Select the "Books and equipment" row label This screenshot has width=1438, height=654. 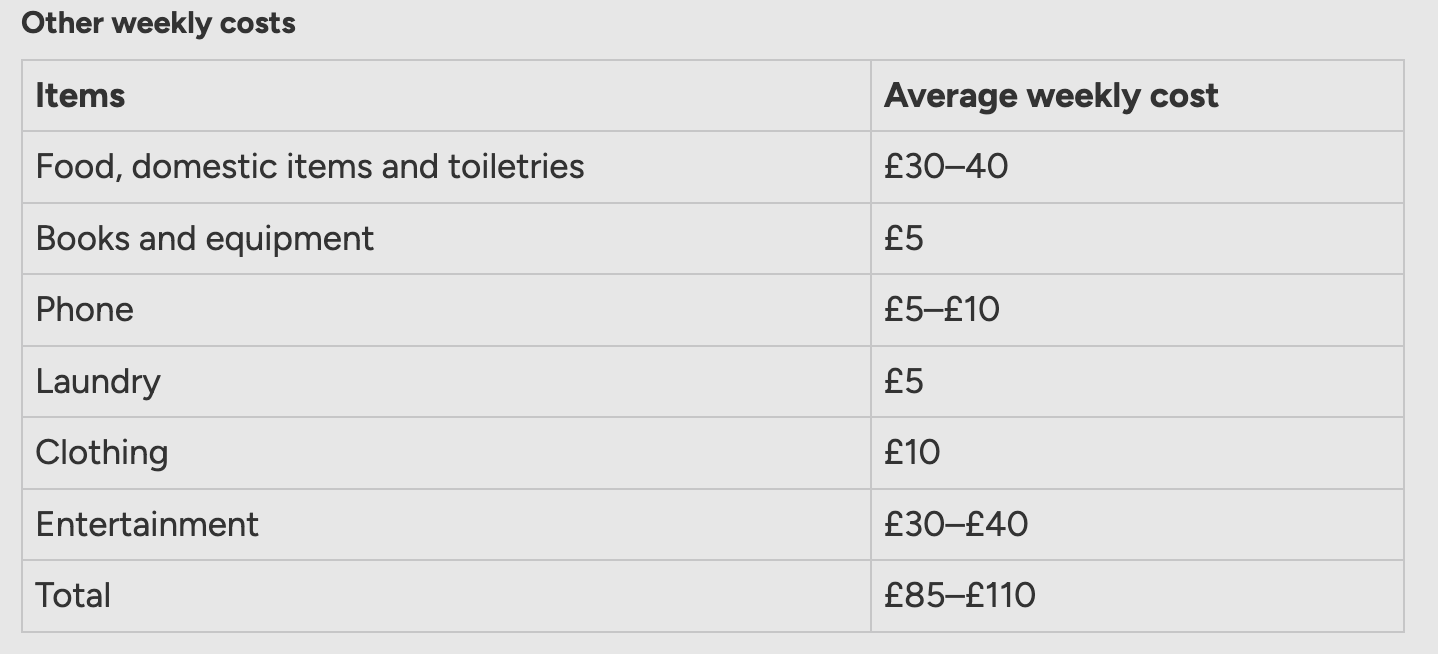(x=204, y=238)
